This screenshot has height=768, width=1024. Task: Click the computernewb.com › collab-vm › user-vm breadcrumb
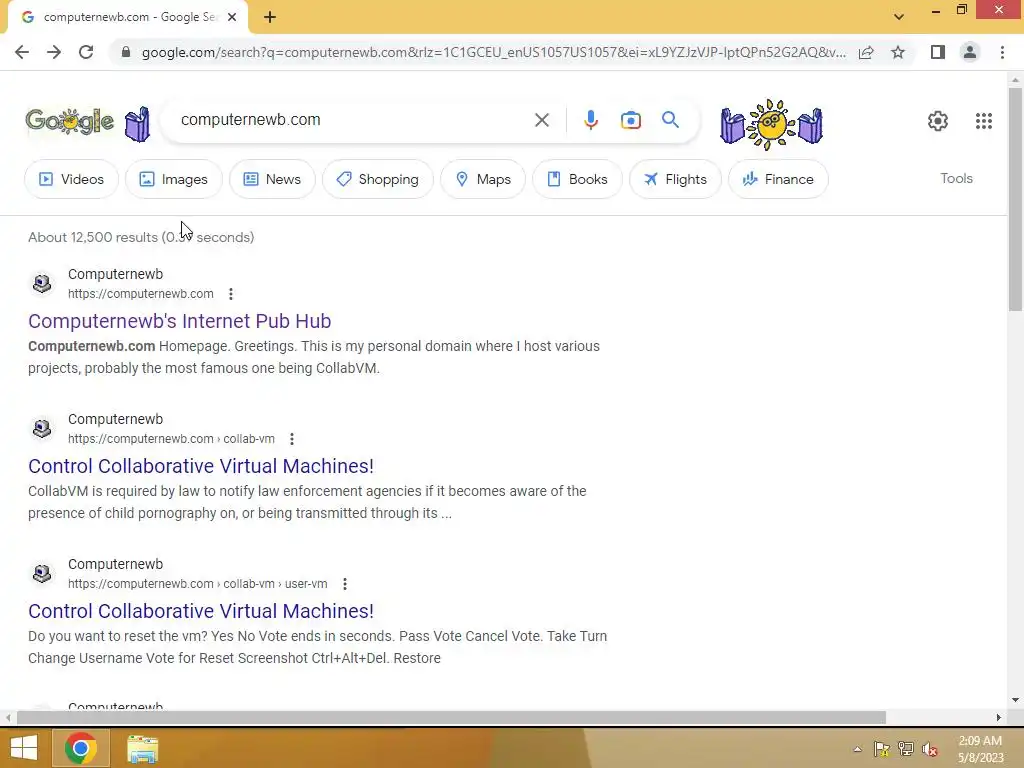click(x=198, y=584)
